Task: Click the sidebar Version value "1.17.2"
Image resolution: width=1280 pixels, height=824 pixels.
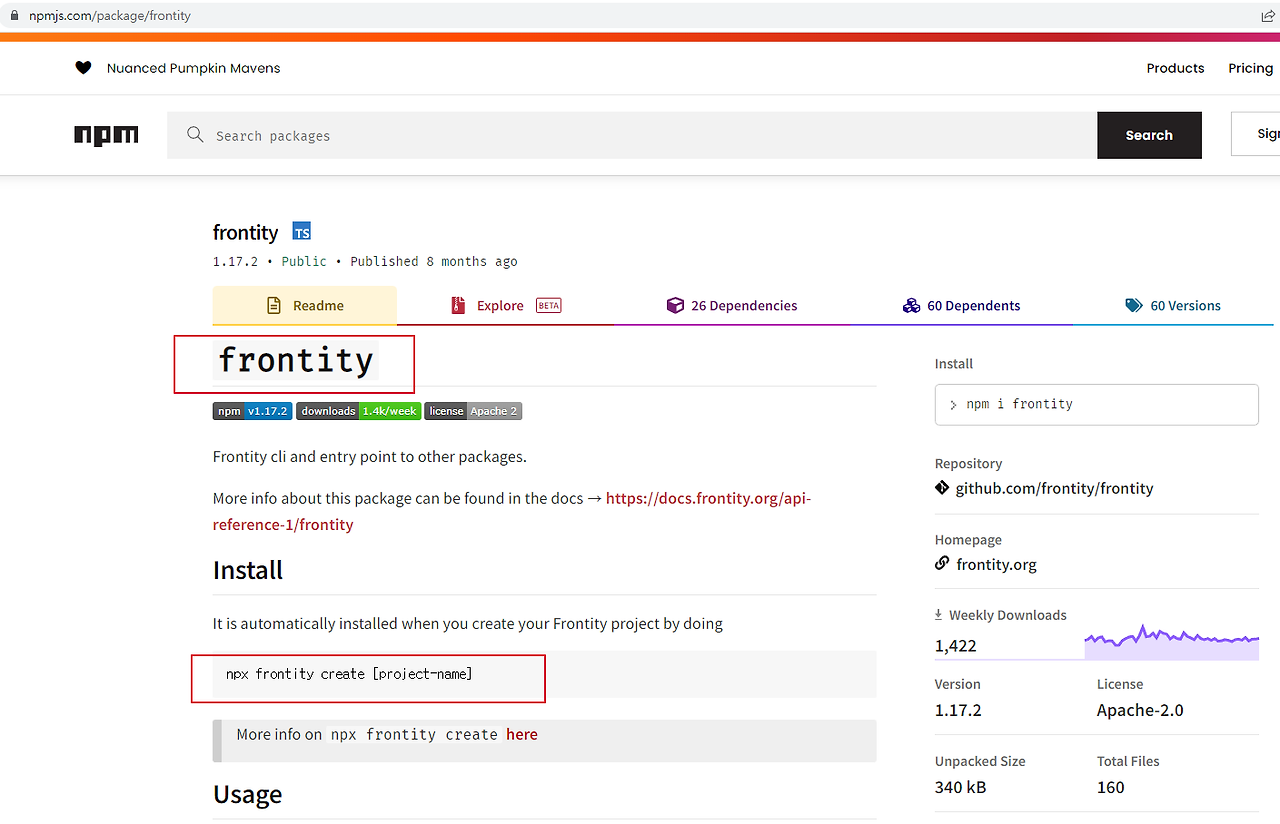Action: (x=958, y=710)
